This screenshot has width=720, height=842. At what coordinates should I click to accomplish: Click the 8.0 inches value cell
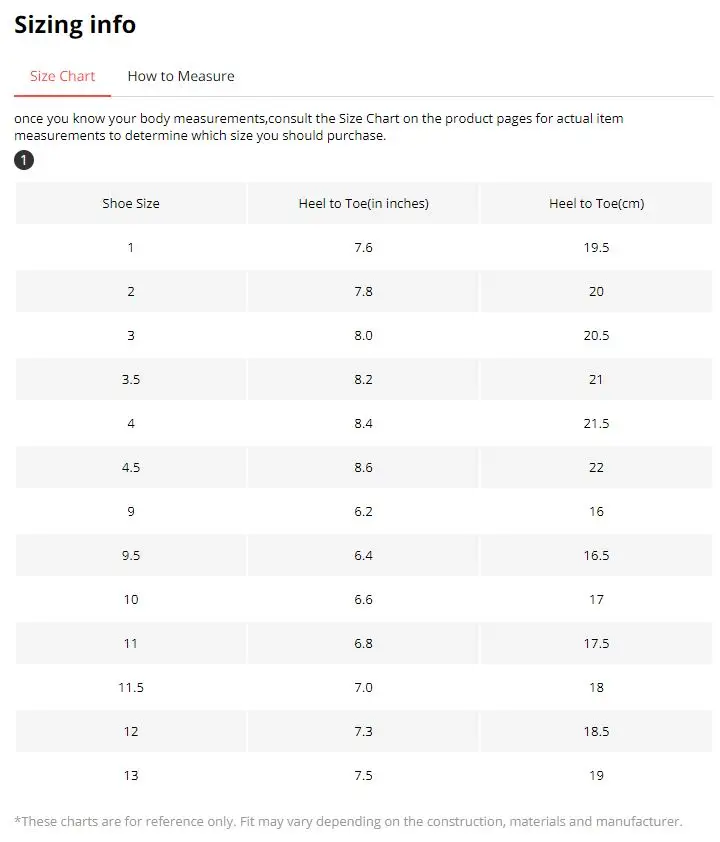click(x=363, y=335)
